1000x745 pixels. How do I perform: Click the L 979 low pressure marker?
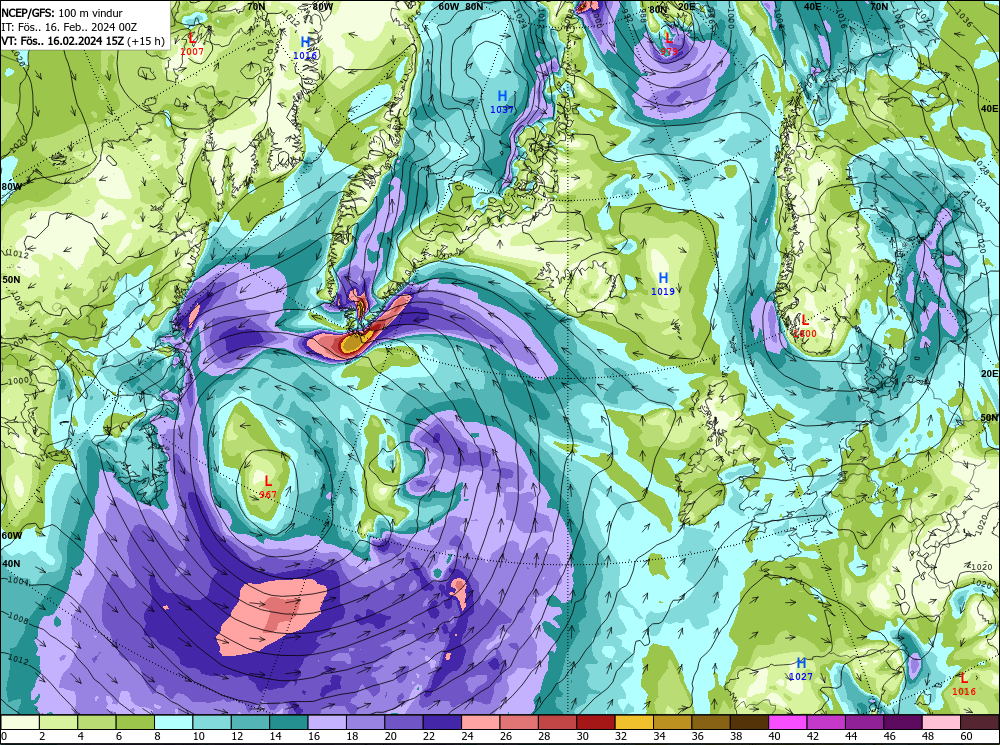tap(668, 44)
